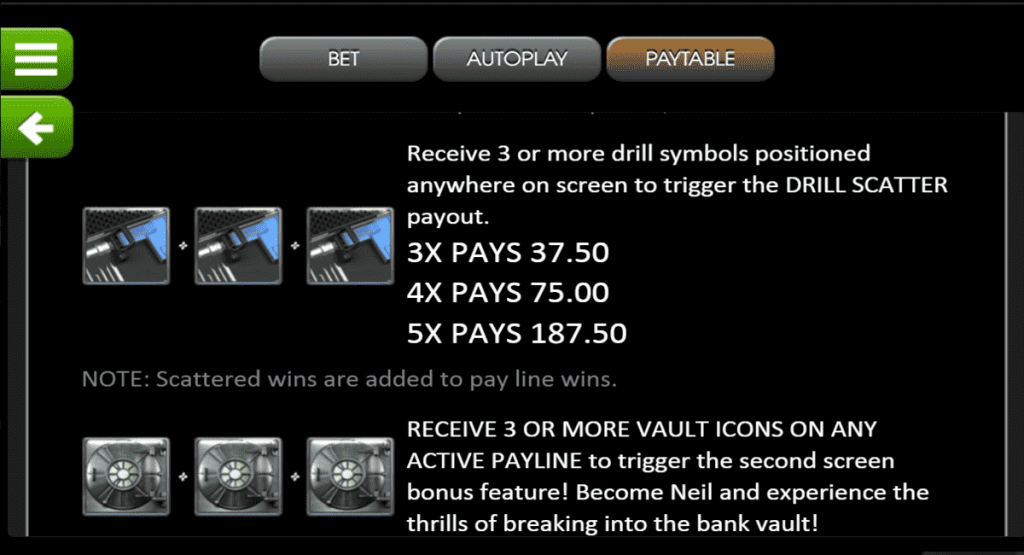Switch to the BET tab

coord(344,59)
